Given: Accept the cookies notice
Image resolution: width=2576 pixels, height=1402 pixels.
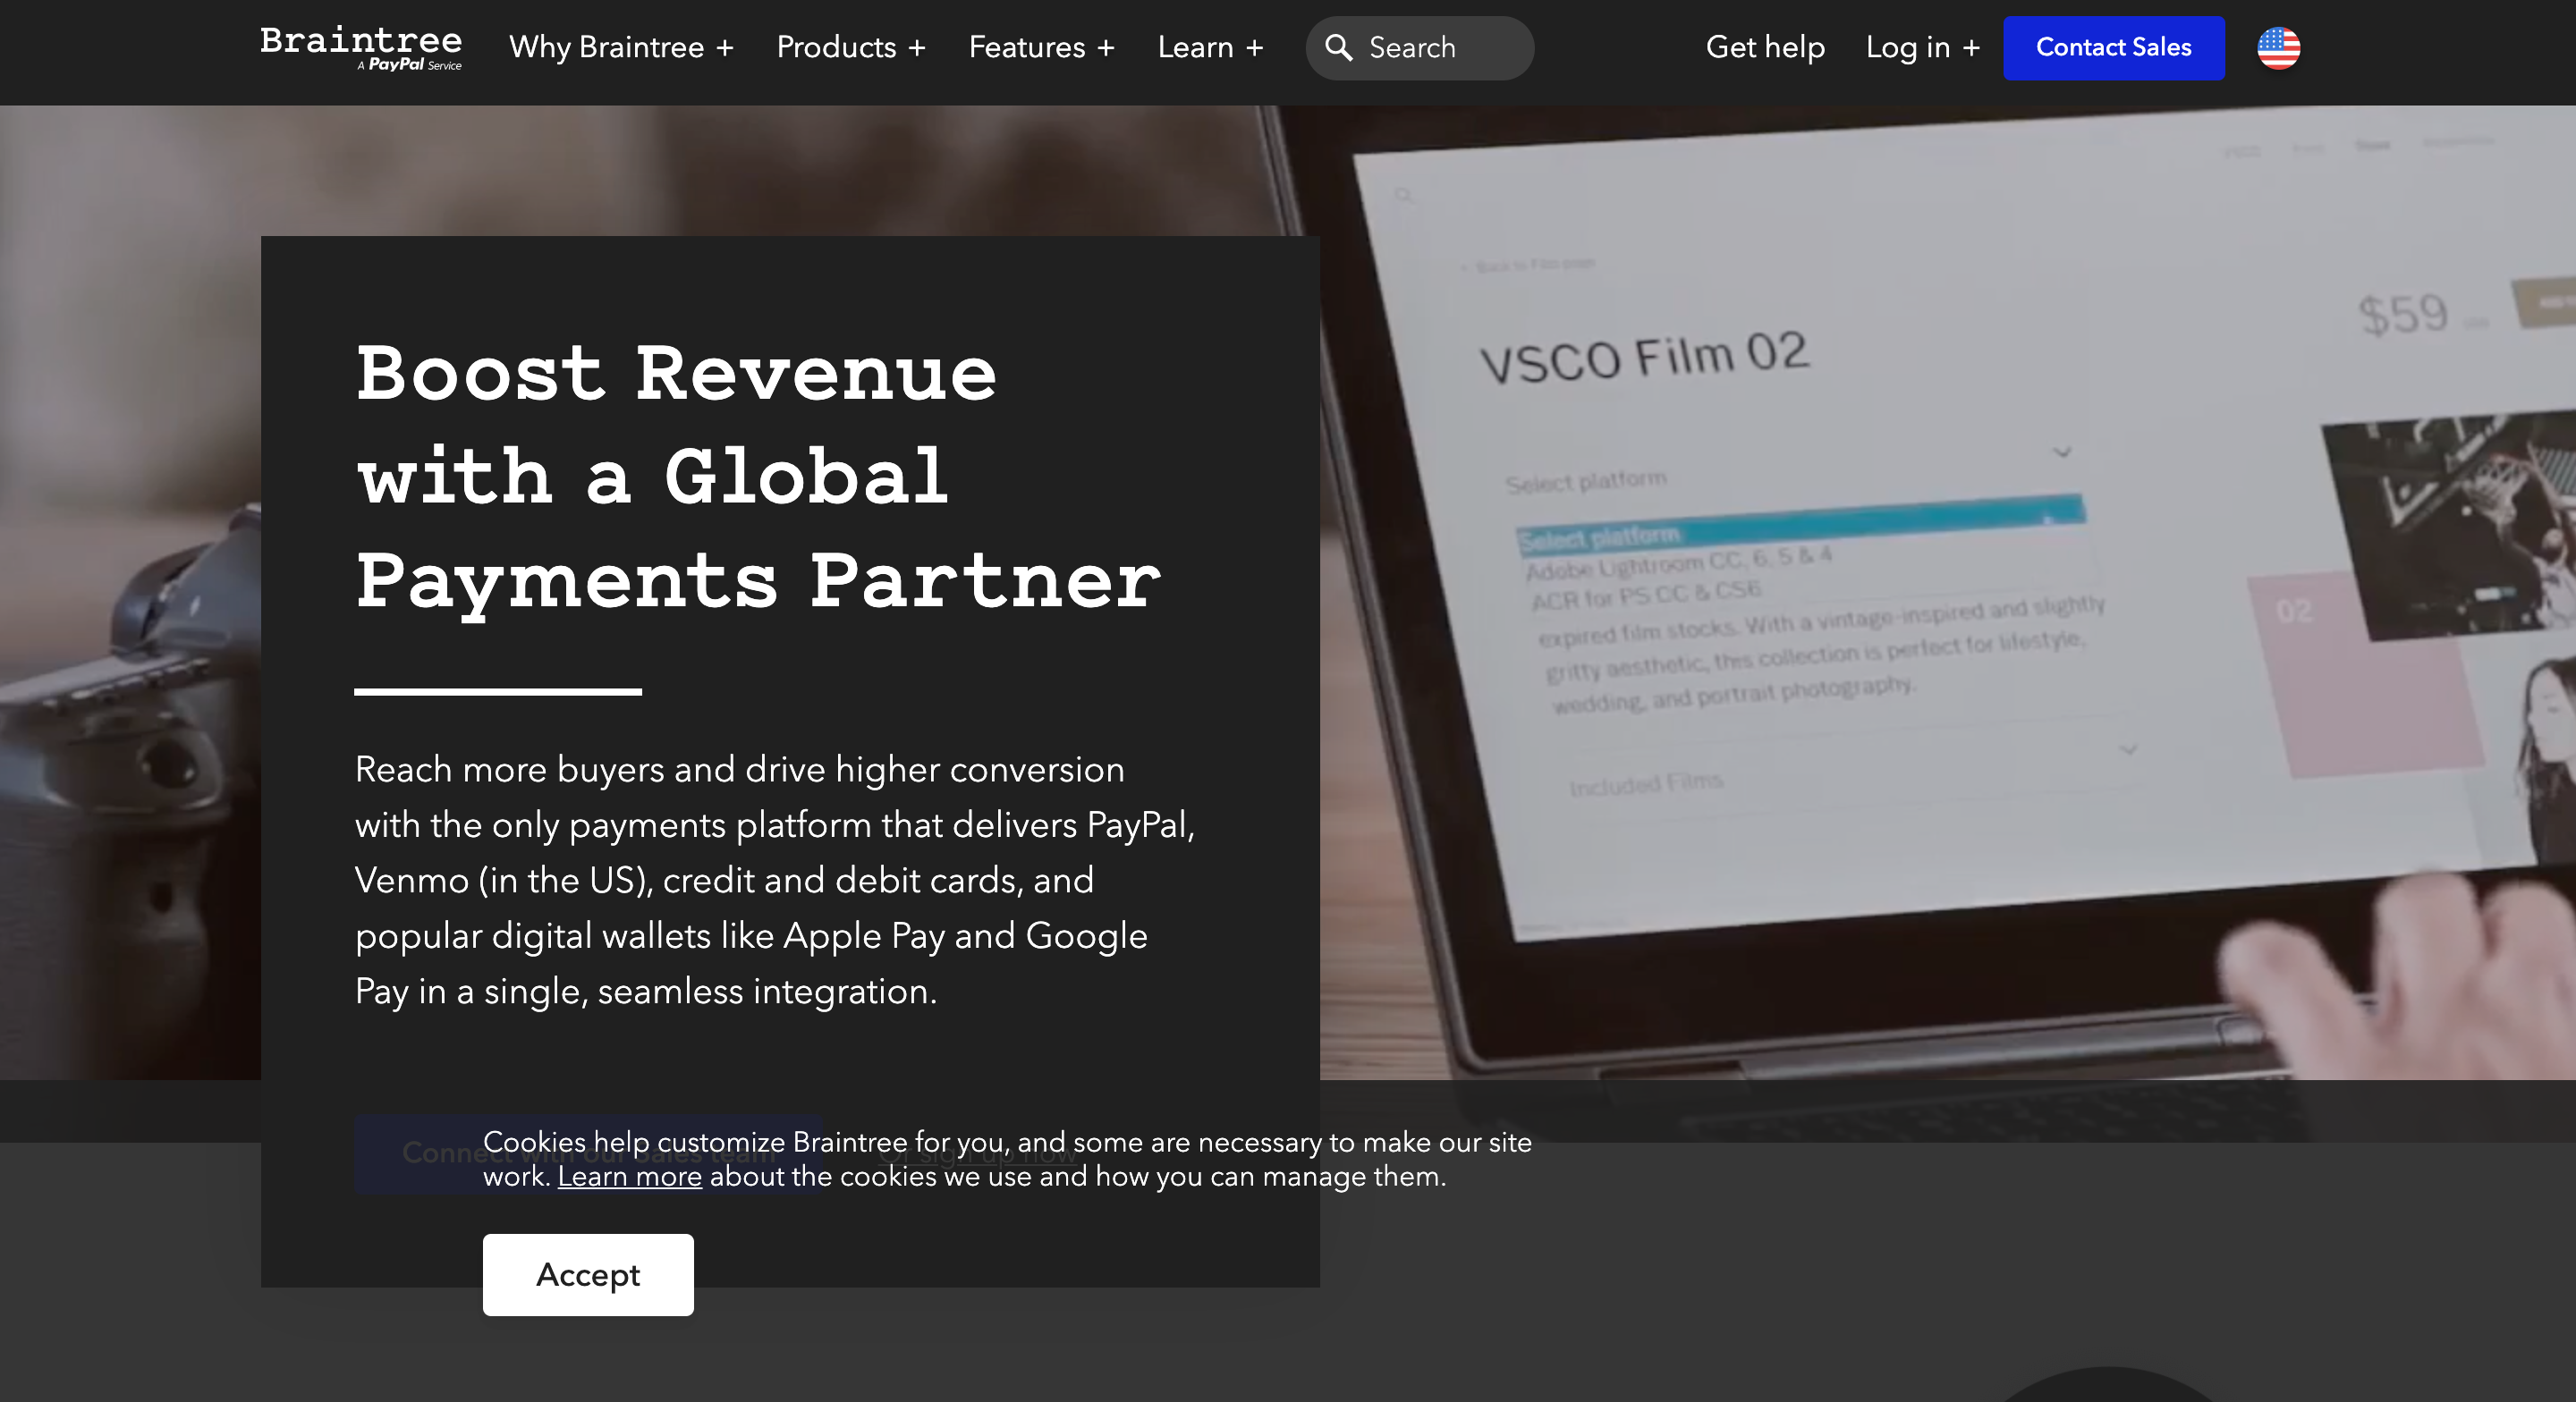Looking at the screenshot, I should [588, 1274].
